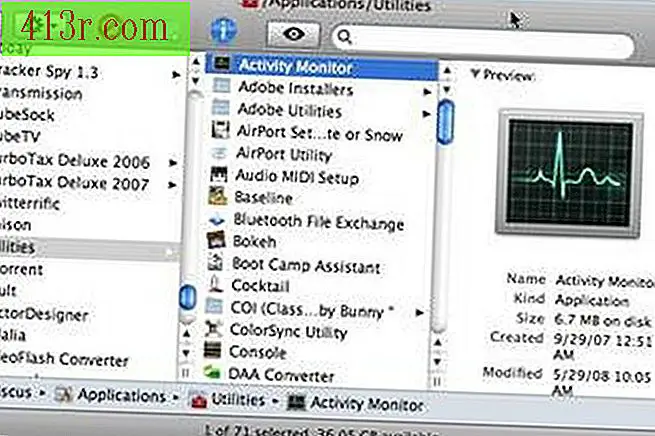
Task: Expand the Adobe Installers folder arrow
Action: [427, 91]
